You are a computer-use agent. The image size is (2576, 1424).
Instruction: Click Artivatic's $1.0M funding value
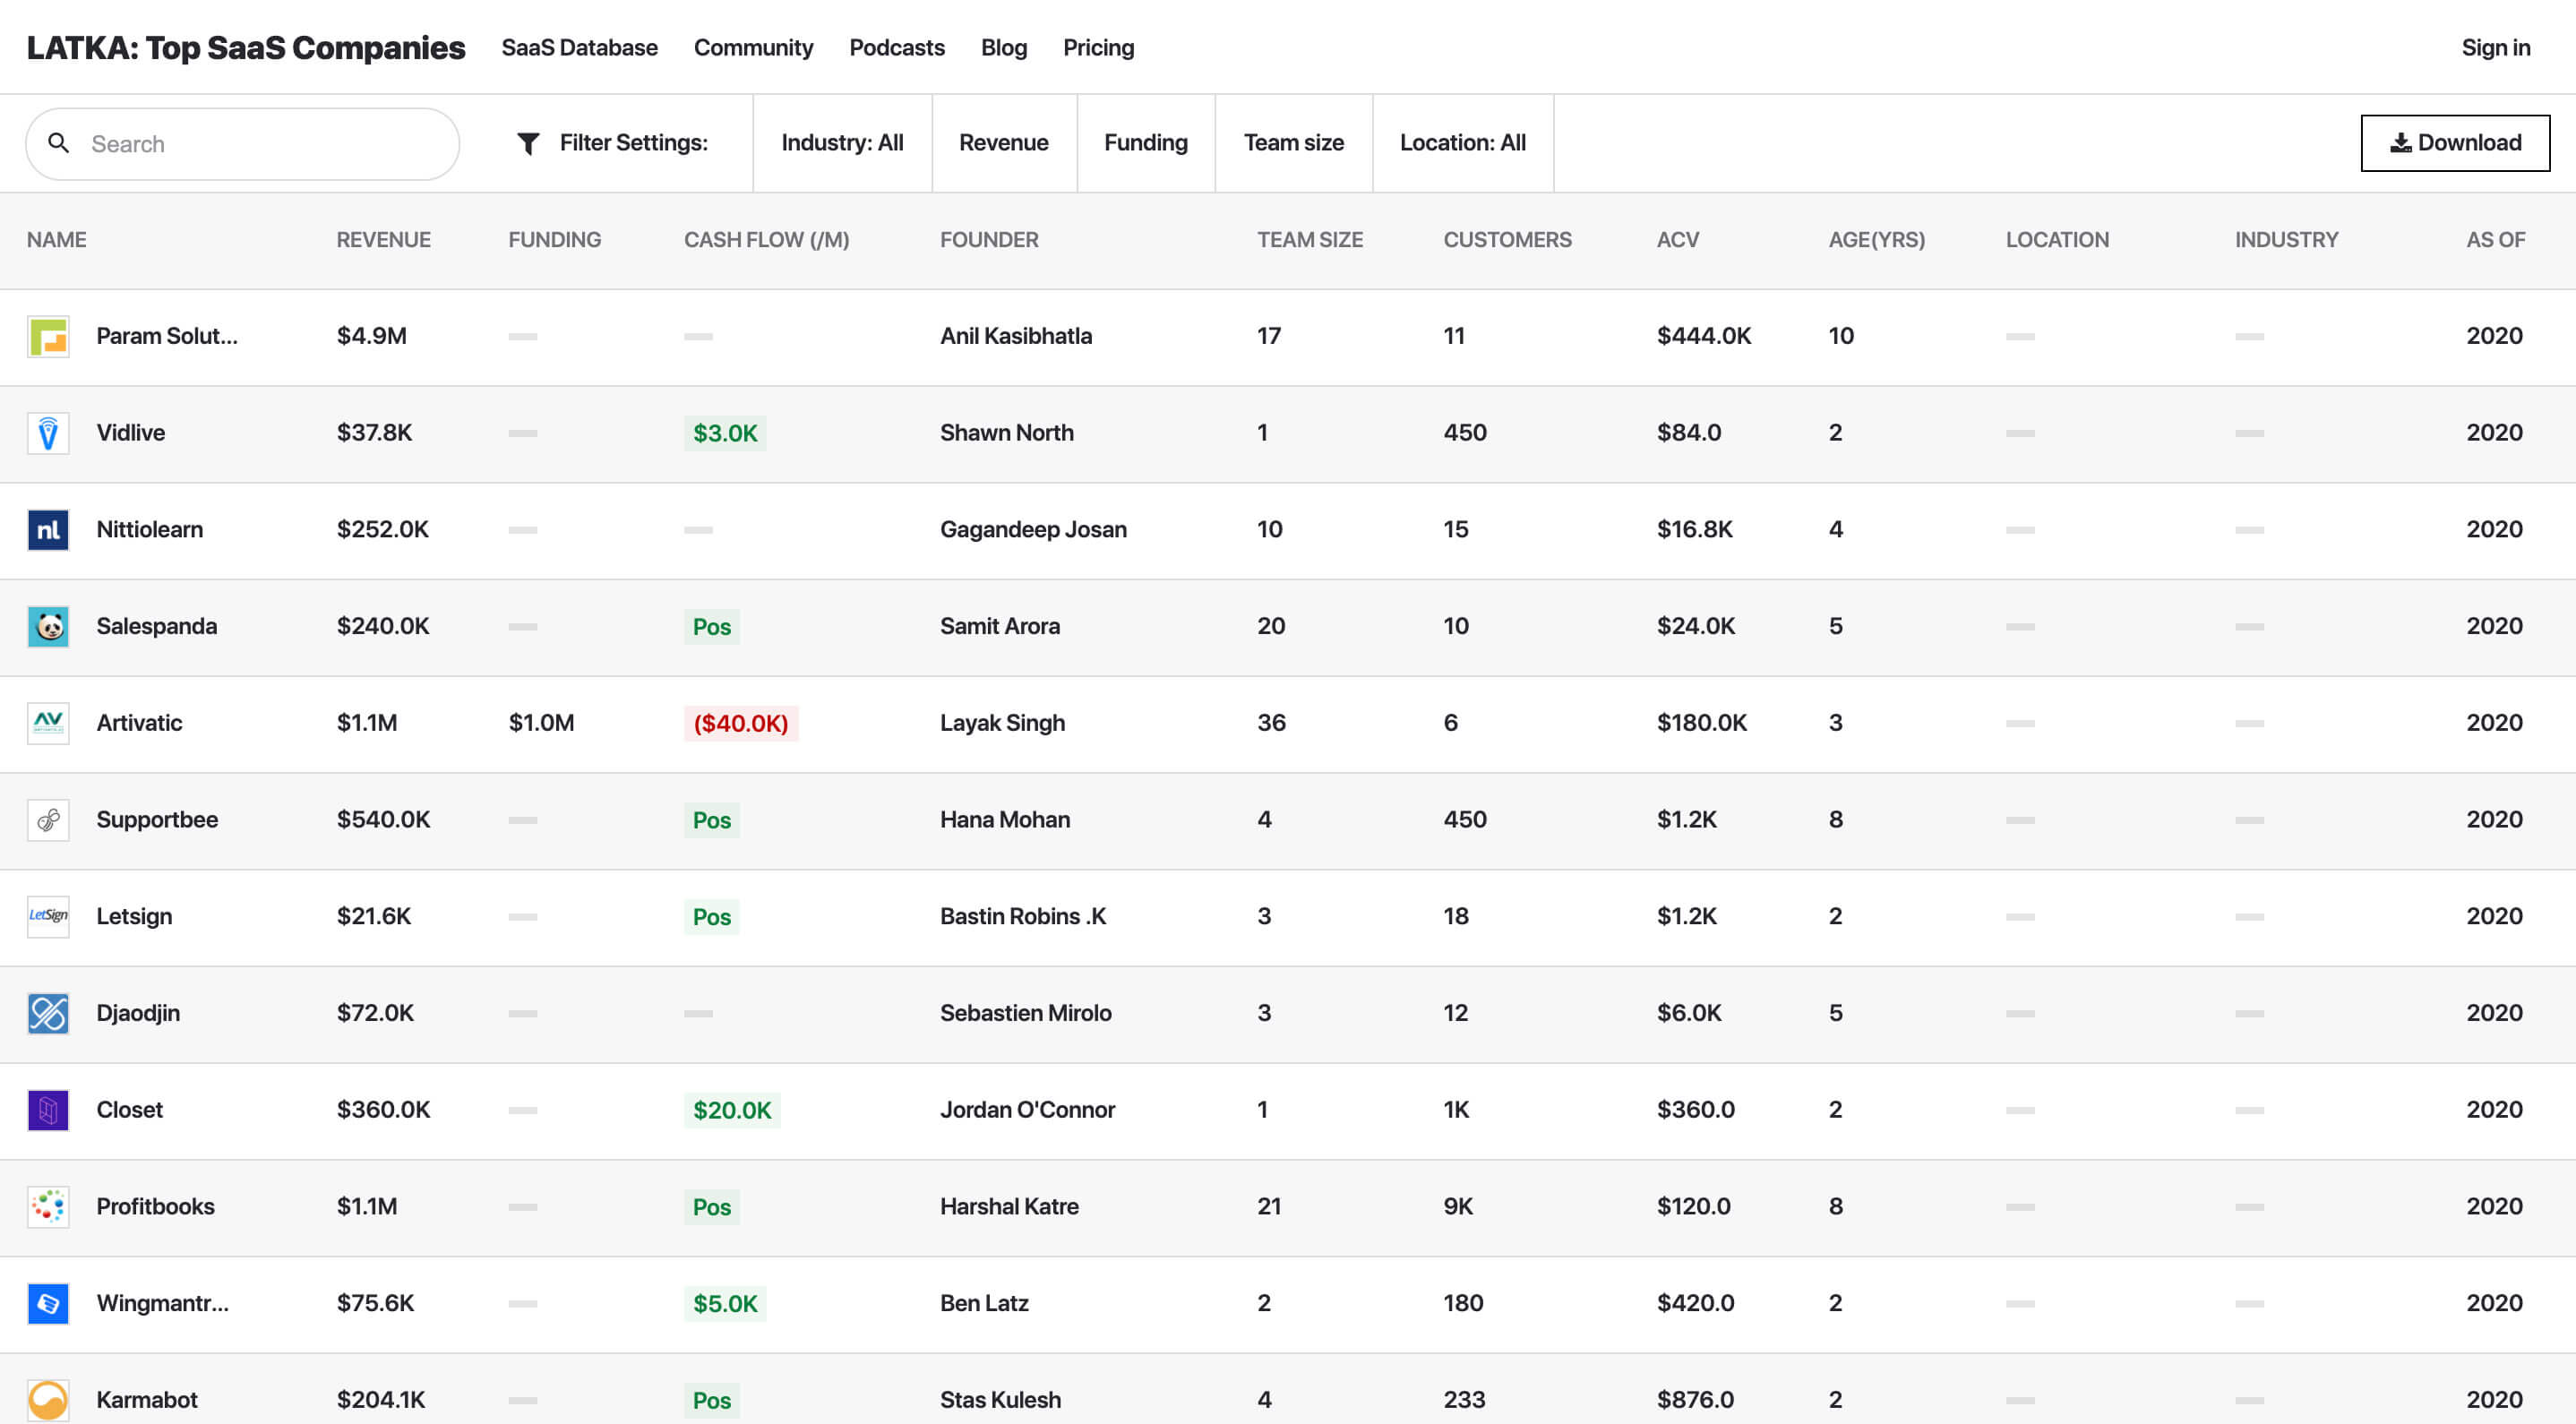click(542, 723)
